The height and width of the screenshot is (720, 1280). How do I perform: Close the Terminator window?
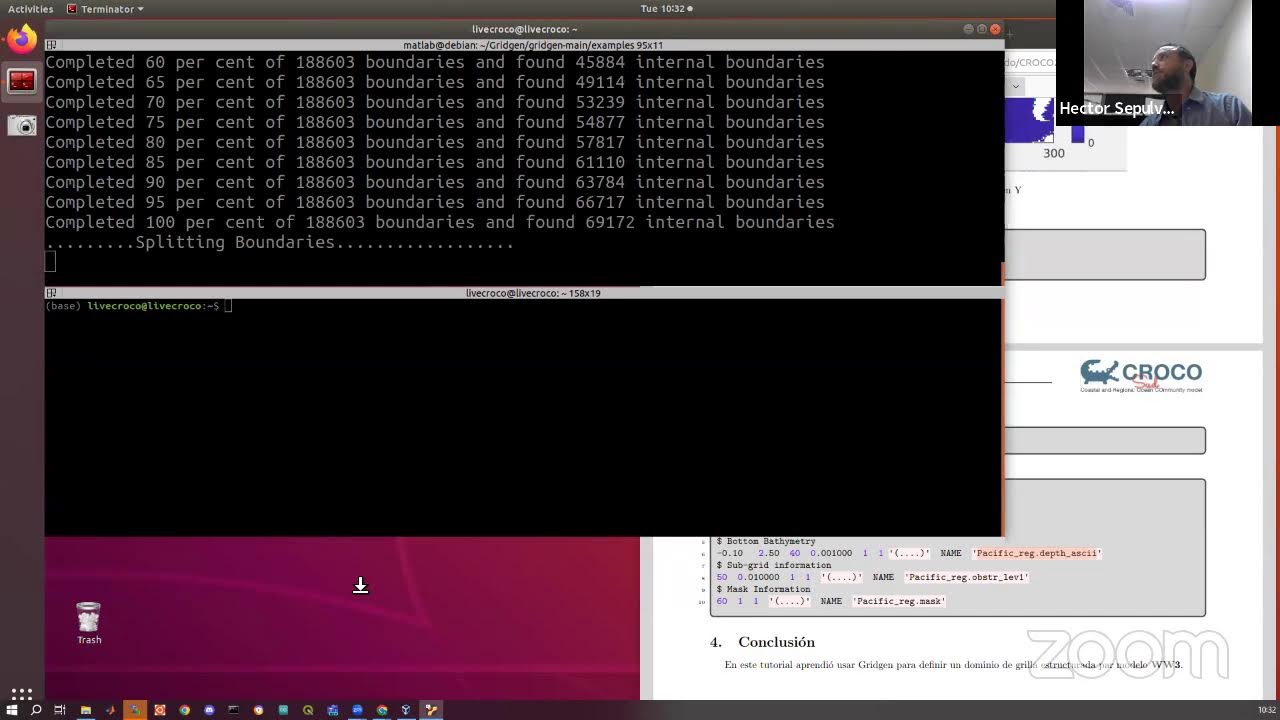pos(995,29)
